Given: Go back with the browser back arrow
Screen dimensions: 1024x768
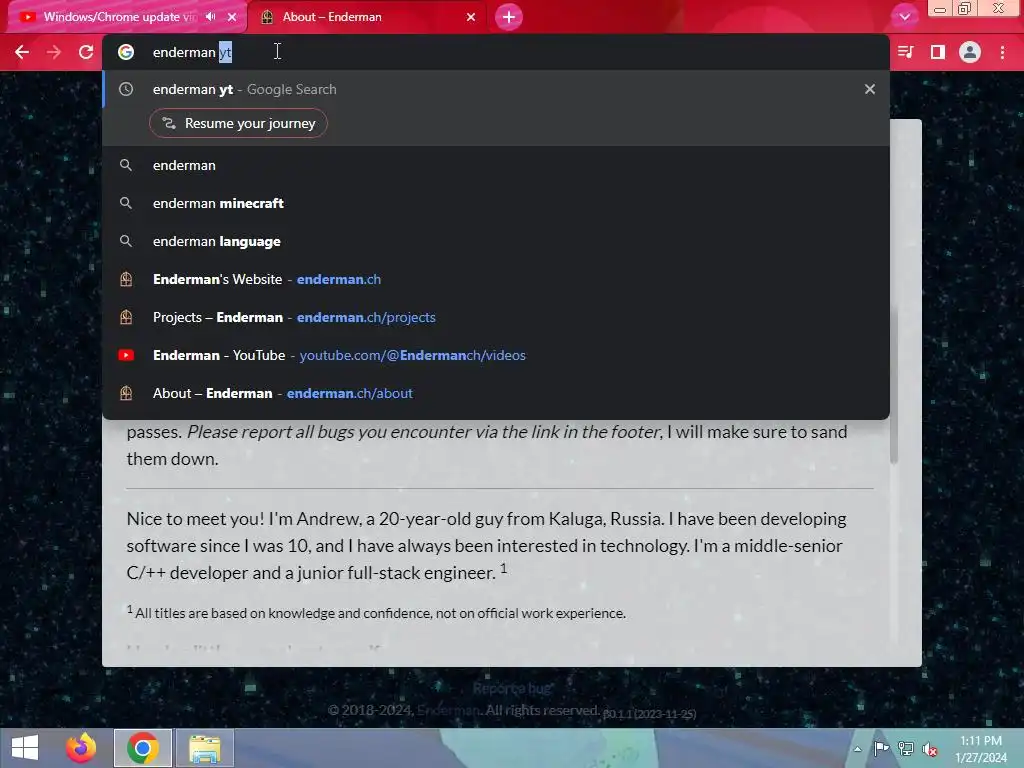Looking at the screenshot, I should coord(22,52).
